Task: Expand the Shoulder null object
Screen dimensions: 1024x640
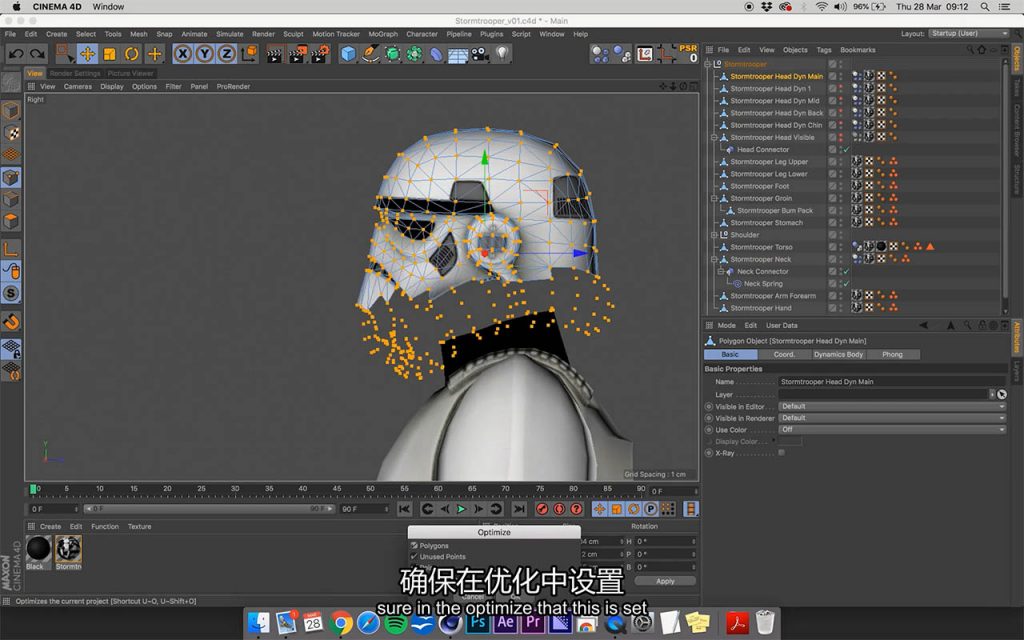Action: [x=714, y=235]
